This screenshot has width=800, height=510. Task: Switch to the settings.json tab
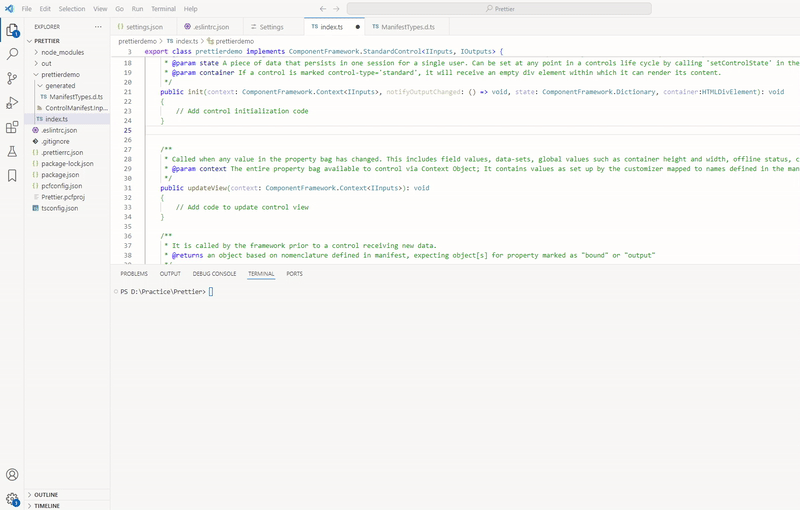coord(144,27)
